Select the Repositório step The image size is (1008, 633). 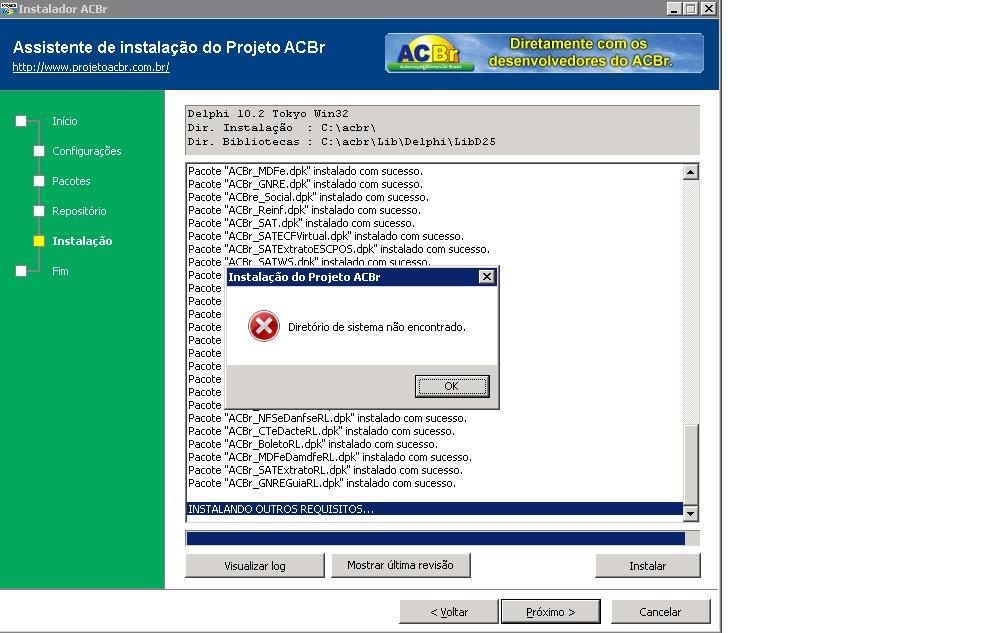pos(79,211)
